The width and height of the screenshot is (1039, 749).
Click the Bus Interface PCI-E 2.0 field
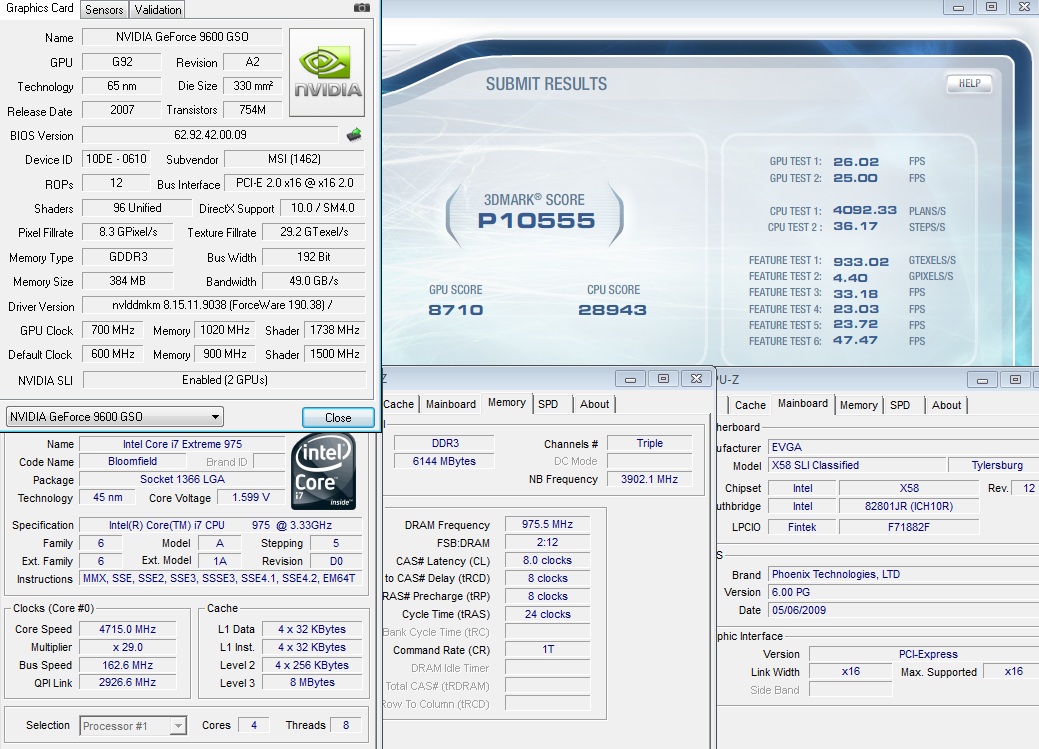click(x=294, y=183)
